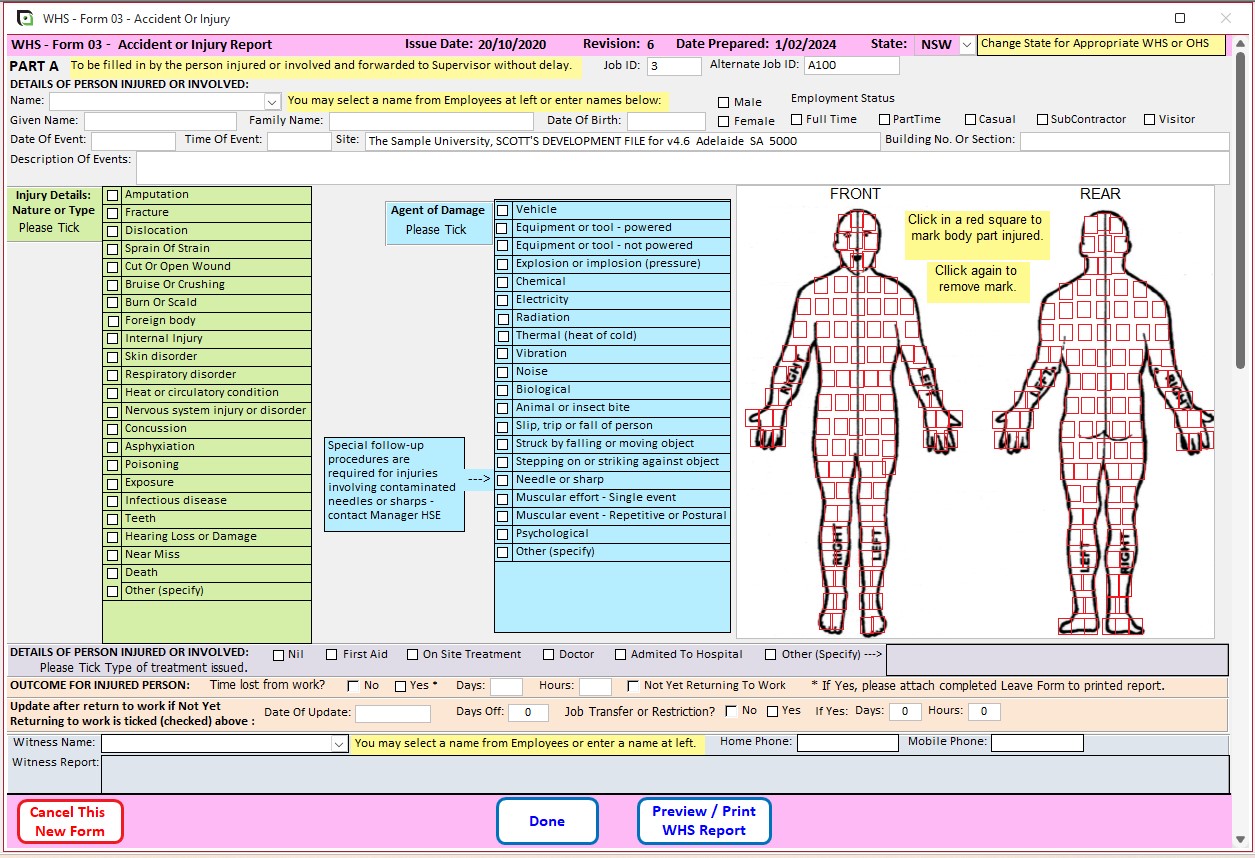Click the Done button

click(x=546, y=820)
